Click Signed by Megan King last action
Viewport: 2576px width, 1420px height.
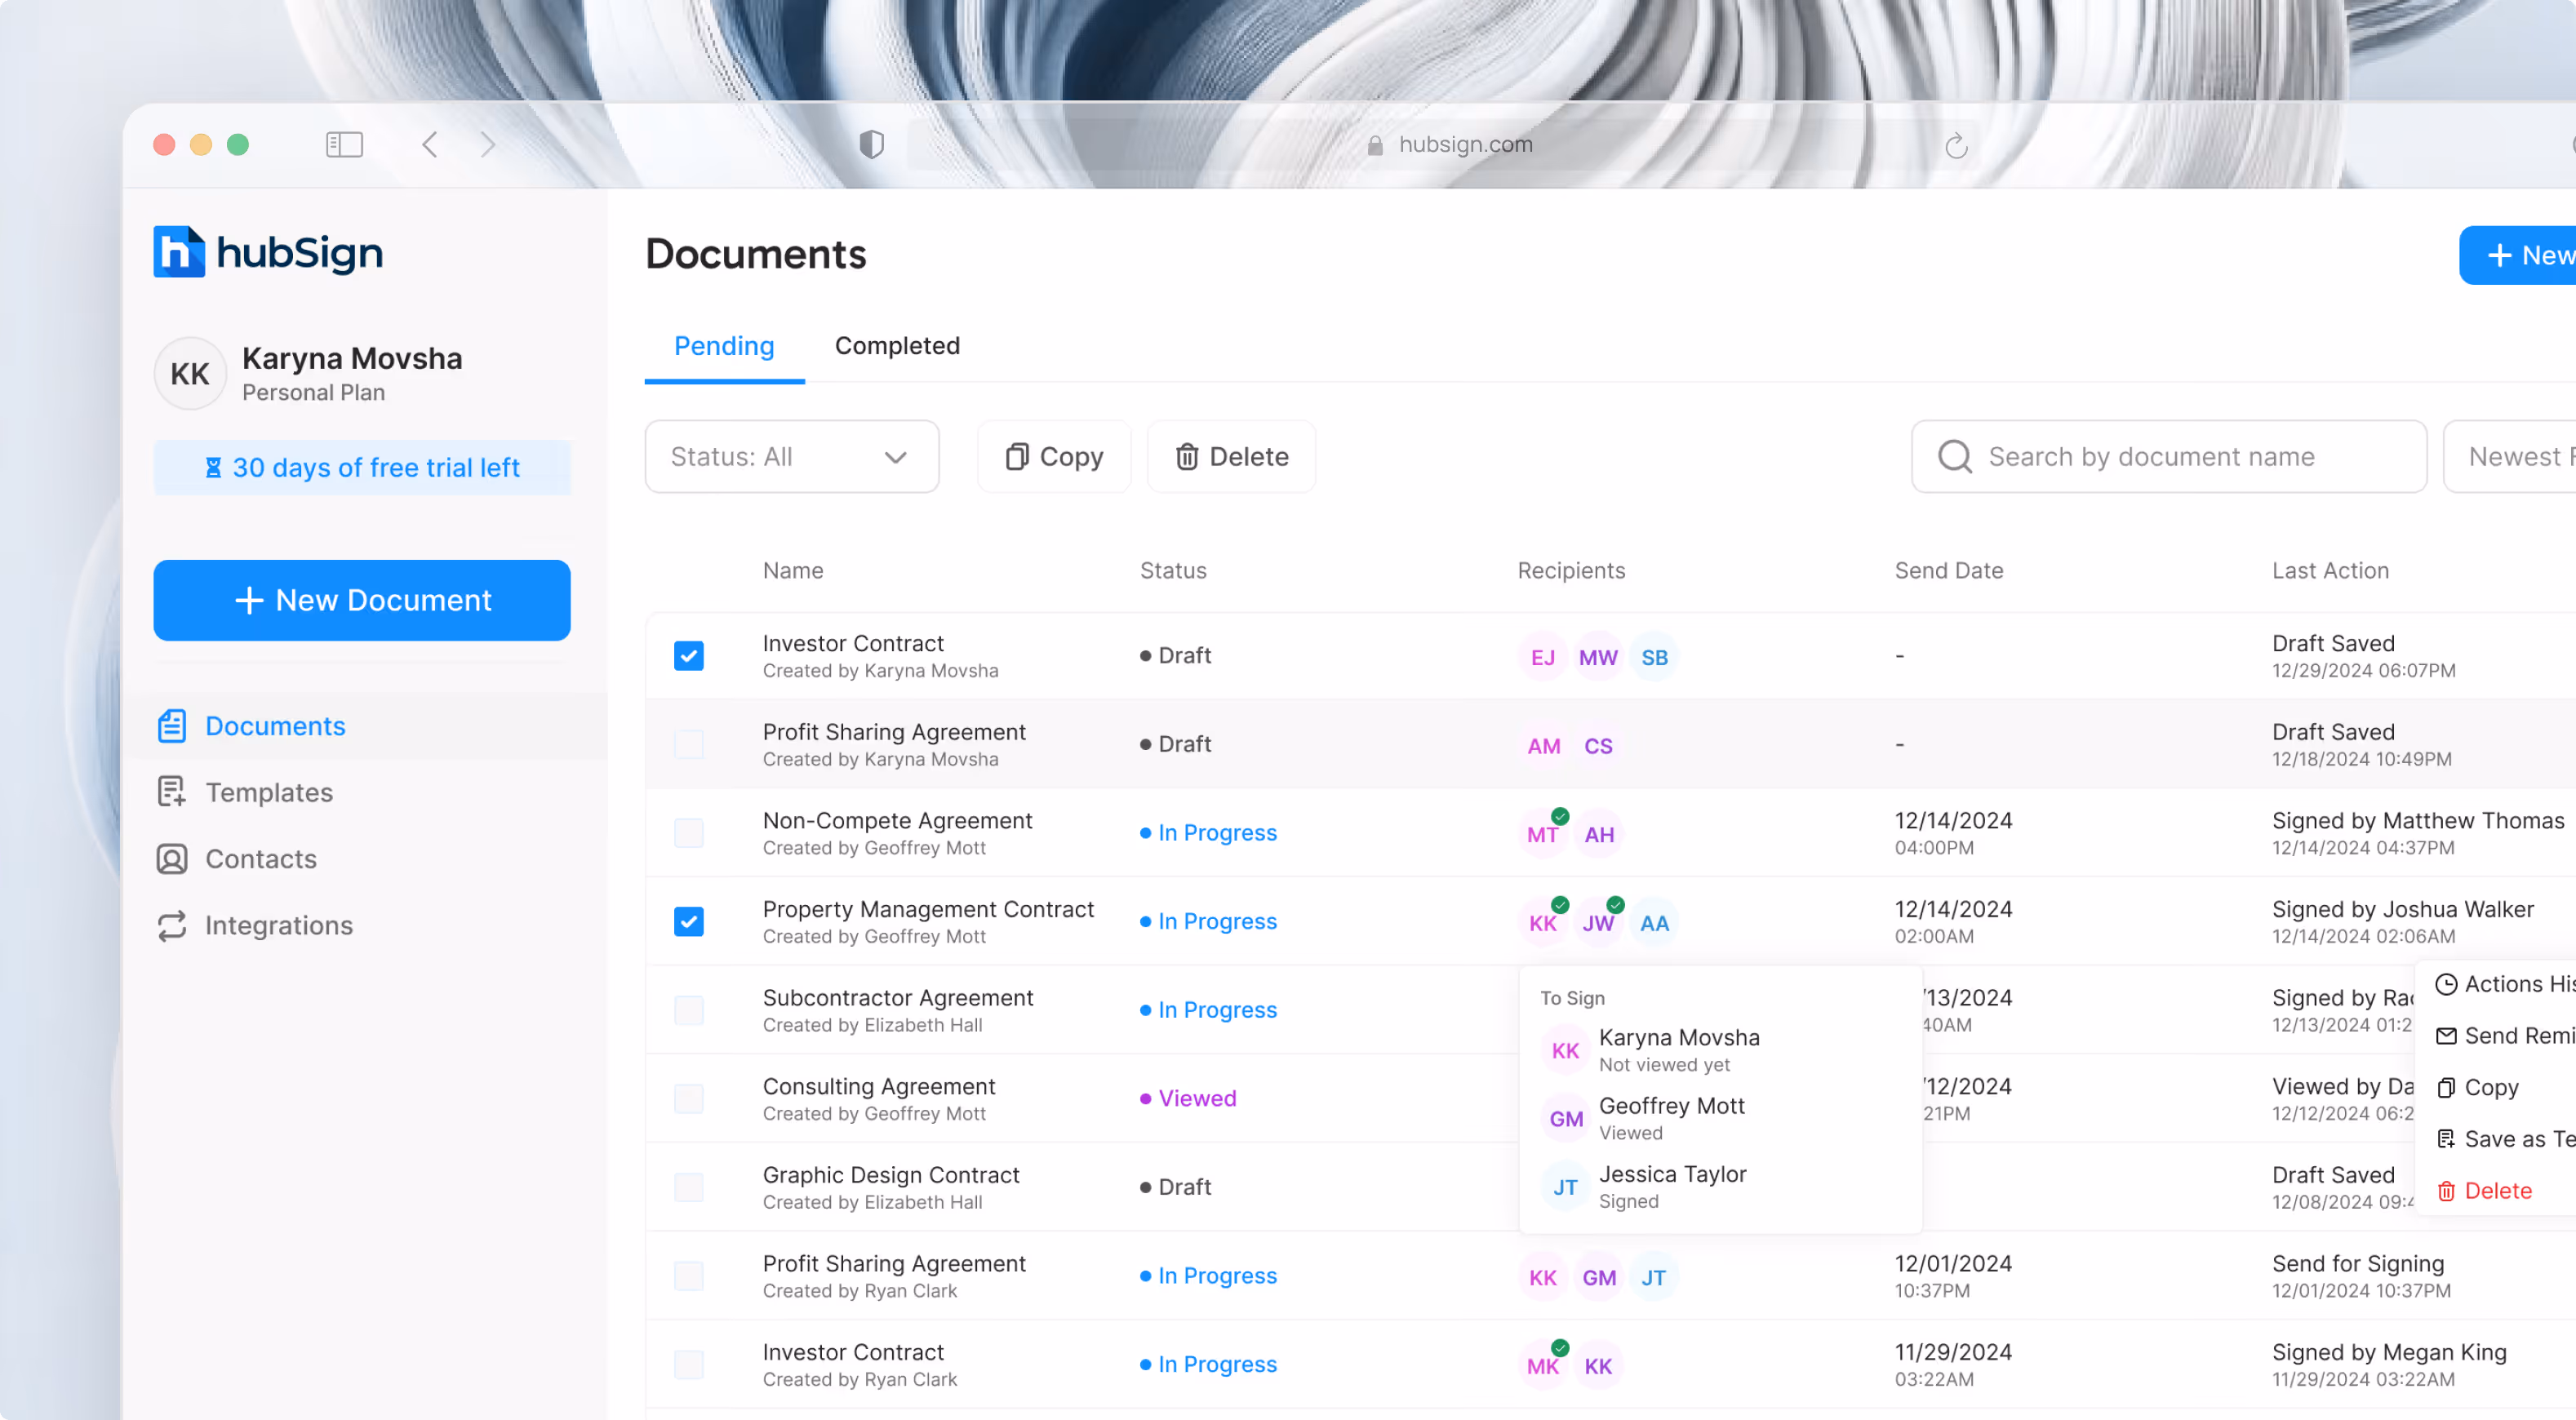click(2388, 1353)
